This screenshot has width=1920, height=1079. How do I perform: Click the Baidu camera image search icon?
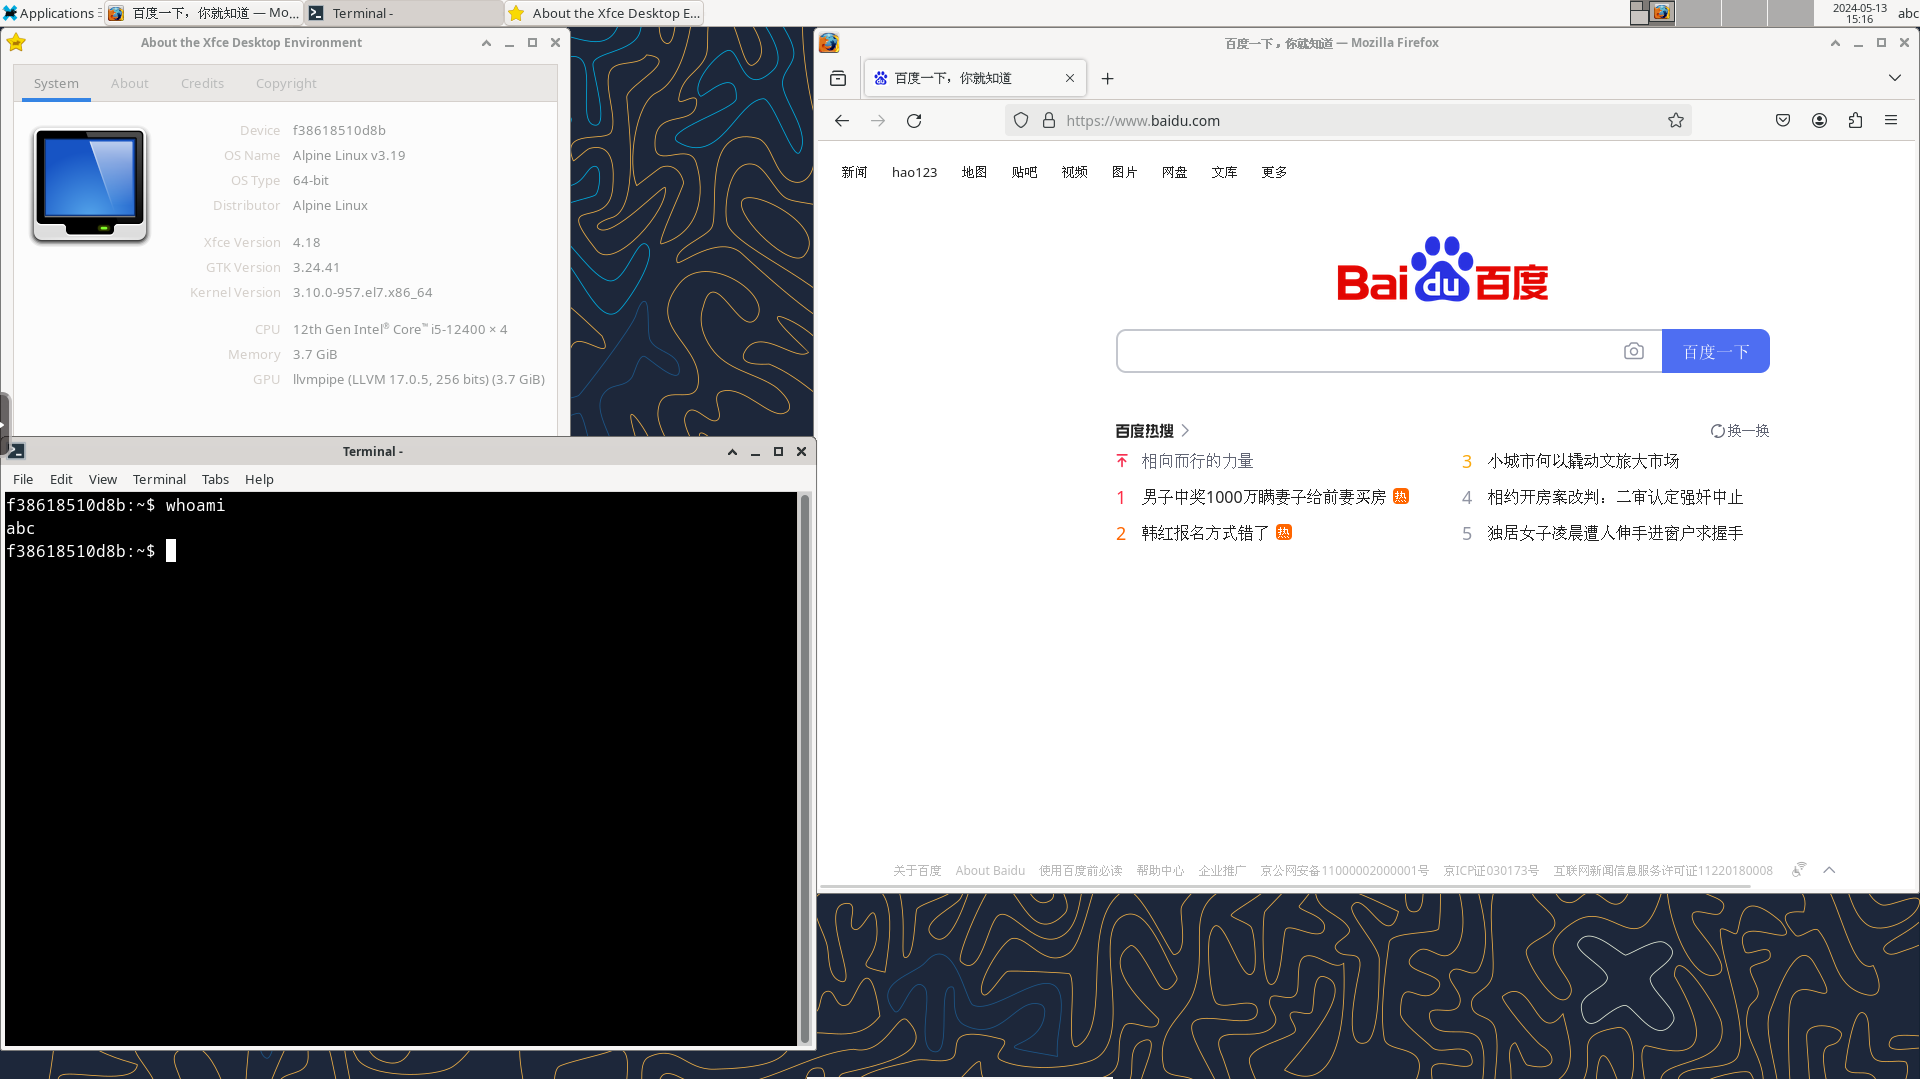tap(1634, 351)
